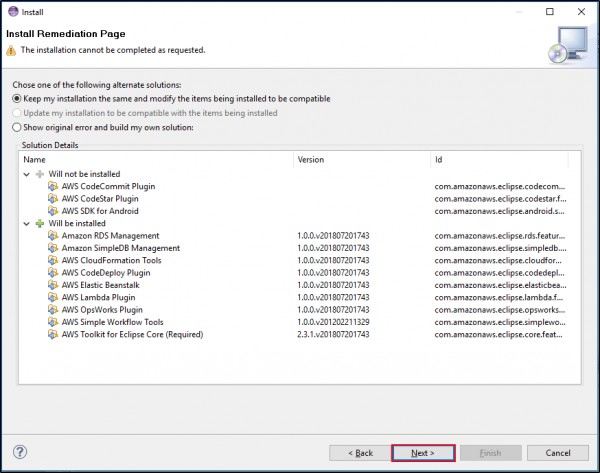This screenshot has width=600, height=473.
Task: Select AWS Toolkit for Eclipse Core (Required) row
Action: 300,334
